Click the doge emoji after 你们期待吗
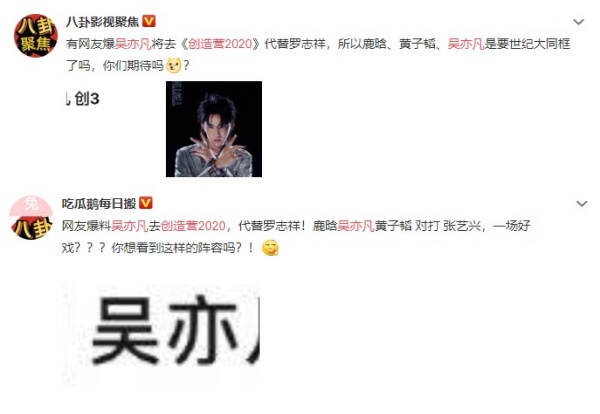600x414 pixels. pos(173,66)
